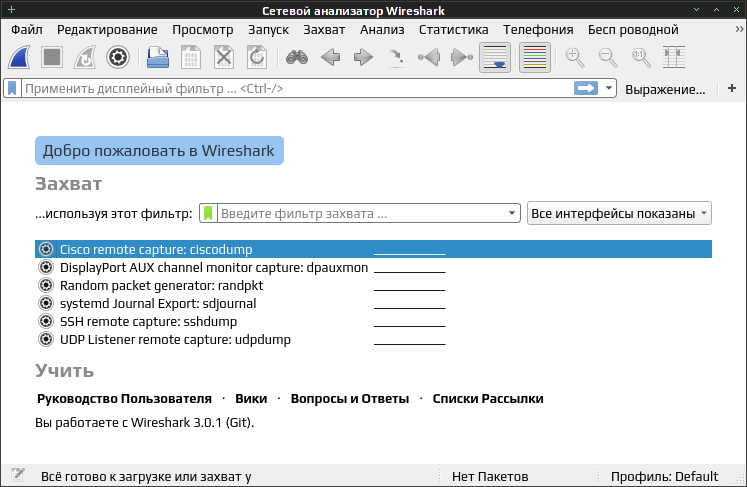747x487 pixels.
Task: Open sshdump interface options gear
Action: pos(46,322)
